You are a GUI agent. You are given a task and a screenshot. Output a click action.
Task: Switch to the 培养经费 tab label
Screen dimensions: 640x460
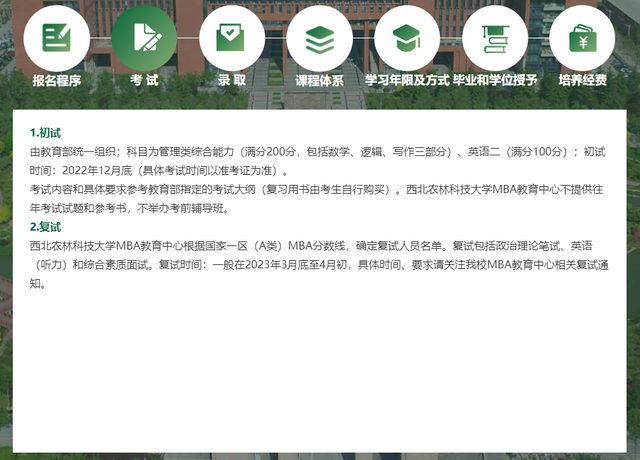coord(582,80)
